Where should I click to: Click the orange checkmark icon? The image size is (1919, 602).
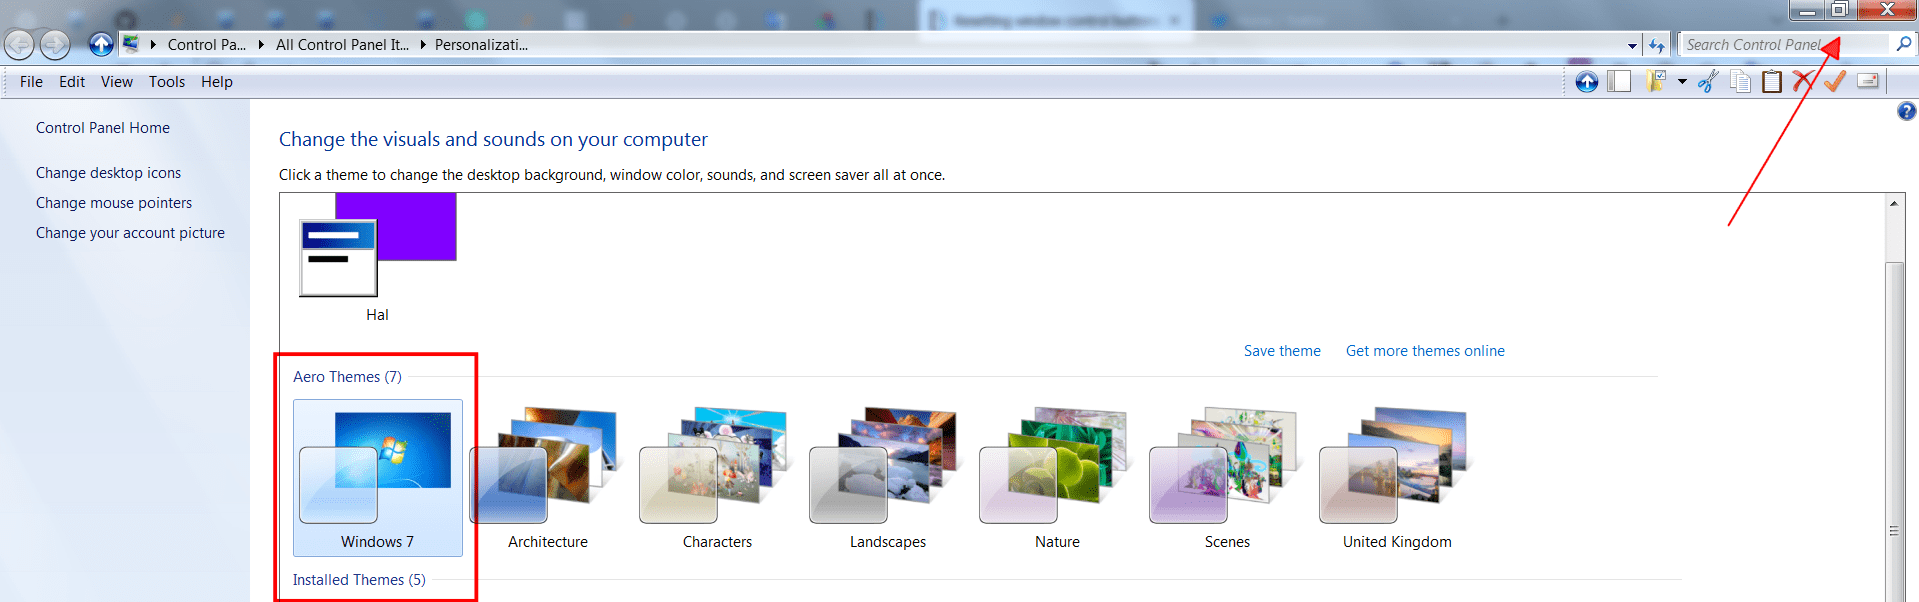tap(1835, 82)
